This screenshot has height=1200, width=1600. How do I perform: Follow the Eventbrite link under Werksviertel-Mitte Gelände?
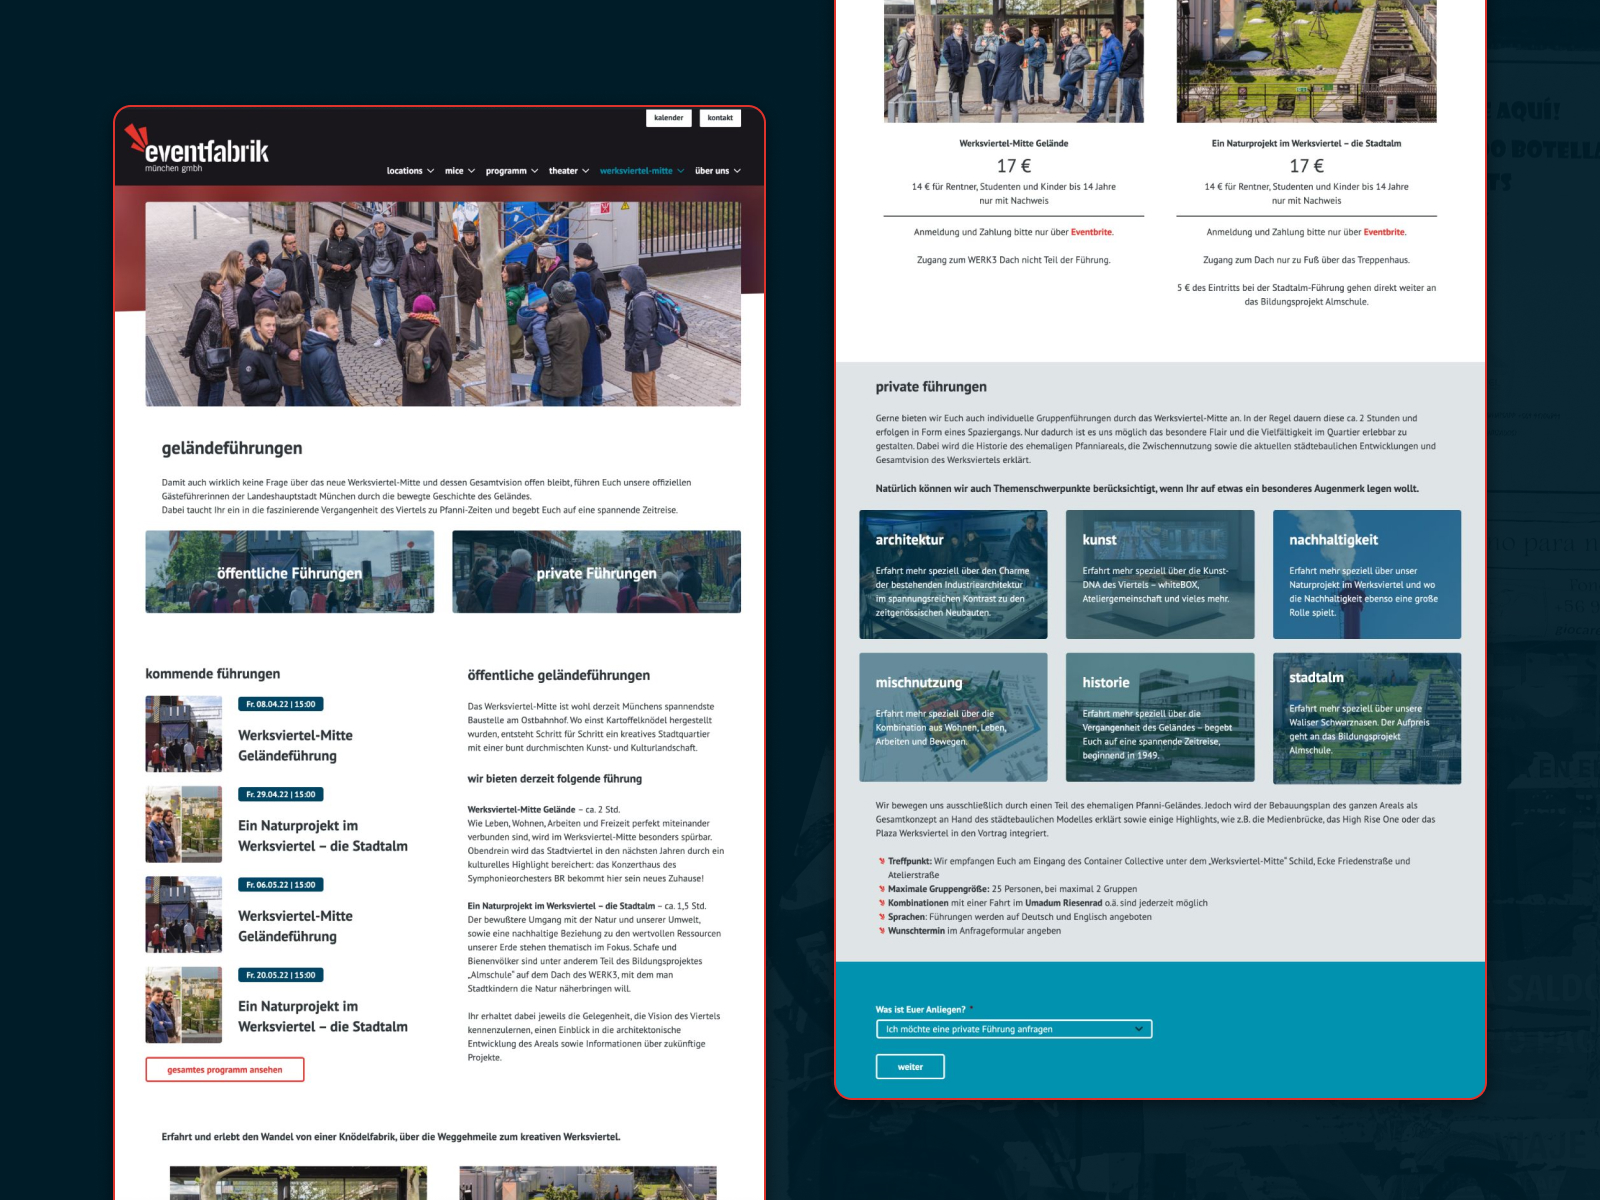(1091, 232)
